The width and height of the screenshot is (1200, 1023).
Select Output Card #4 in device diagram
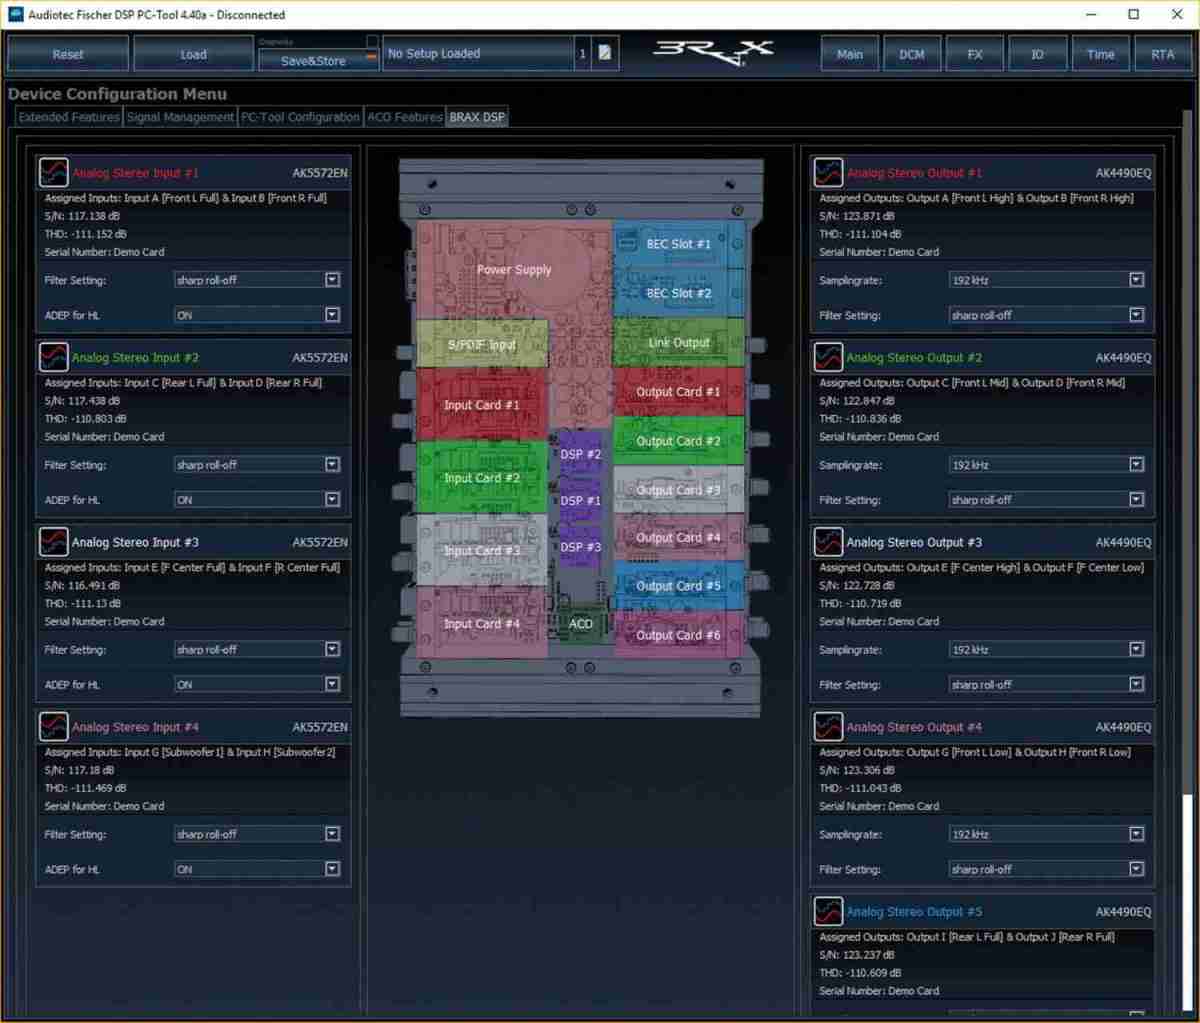coord(678,537)
